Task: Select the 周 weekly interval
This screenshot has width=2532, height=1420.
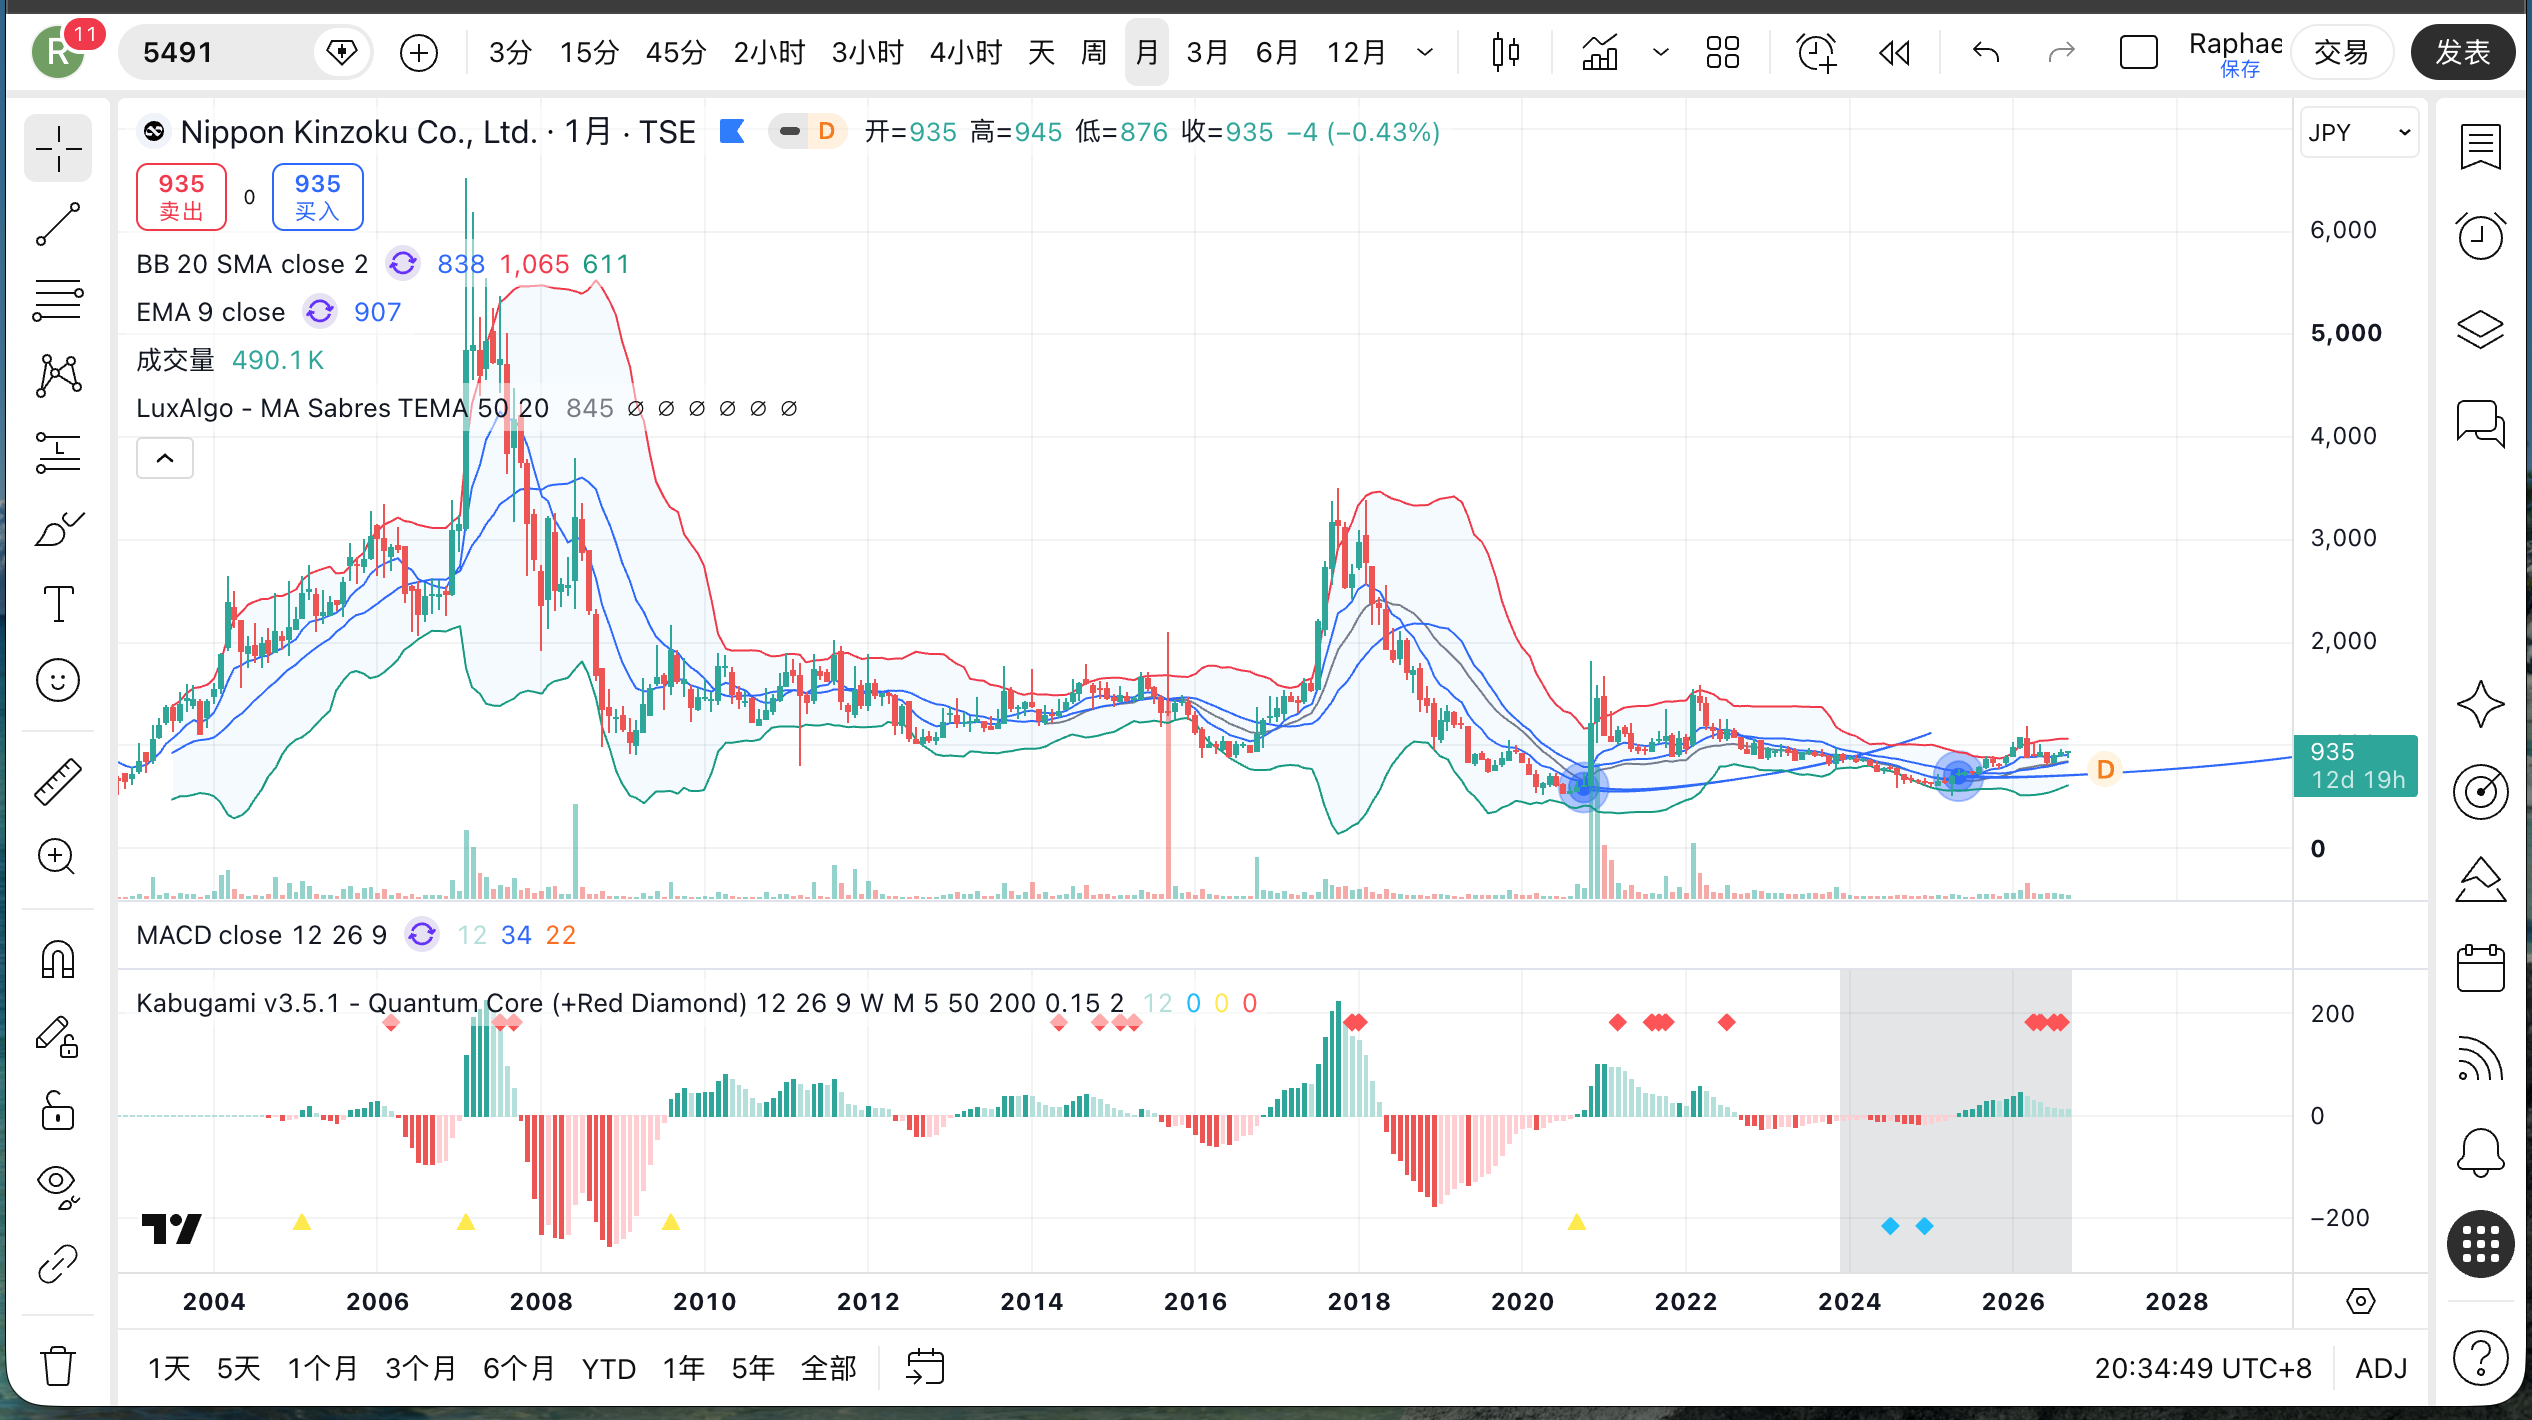Action: tap(1094, 52)
